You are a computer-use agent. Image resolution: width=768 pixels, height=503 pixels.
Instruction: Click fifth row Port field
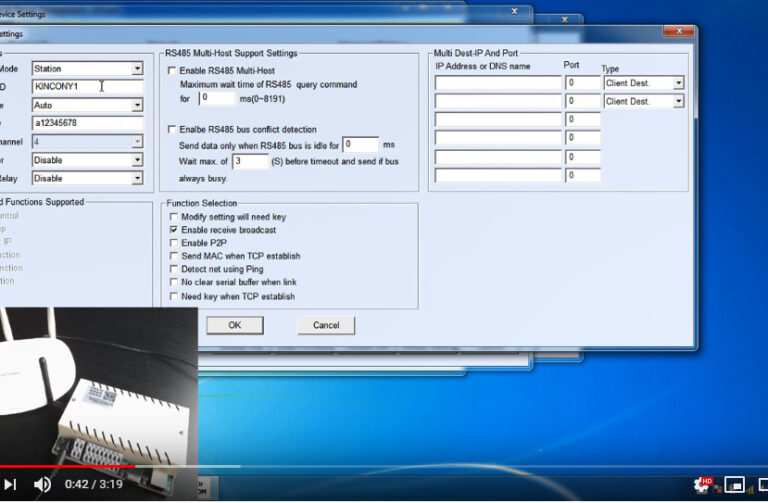coord(583,157)
